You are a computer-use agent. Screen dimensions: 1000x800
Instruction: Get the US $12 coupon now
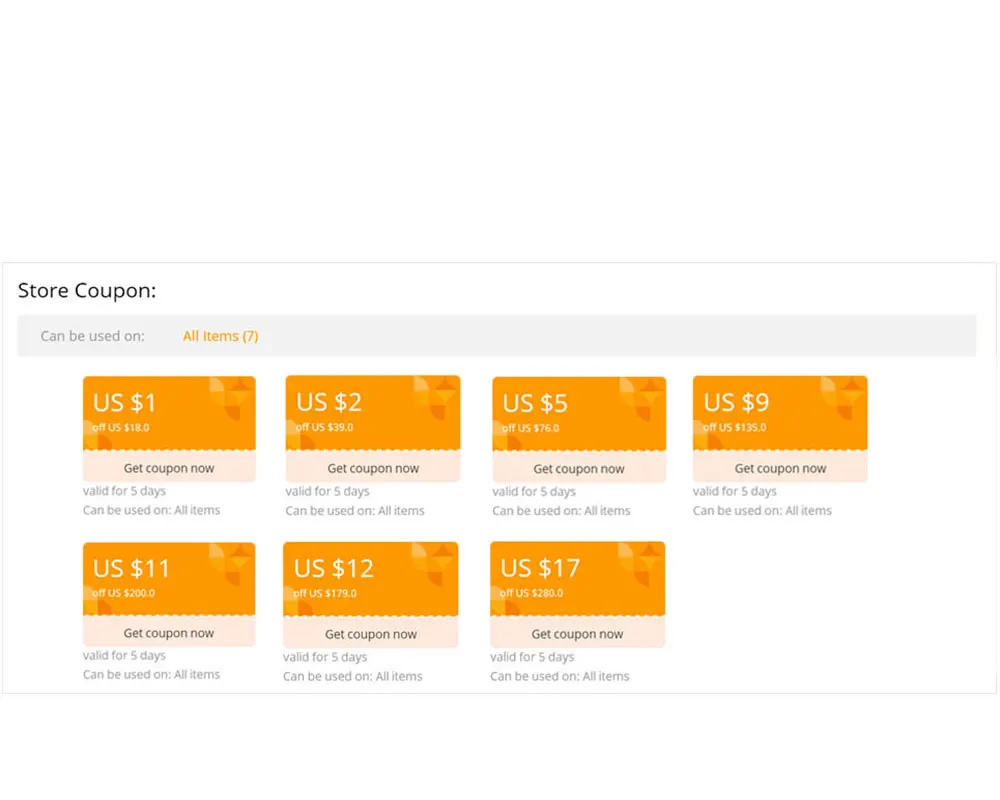(x=371, y=633)
